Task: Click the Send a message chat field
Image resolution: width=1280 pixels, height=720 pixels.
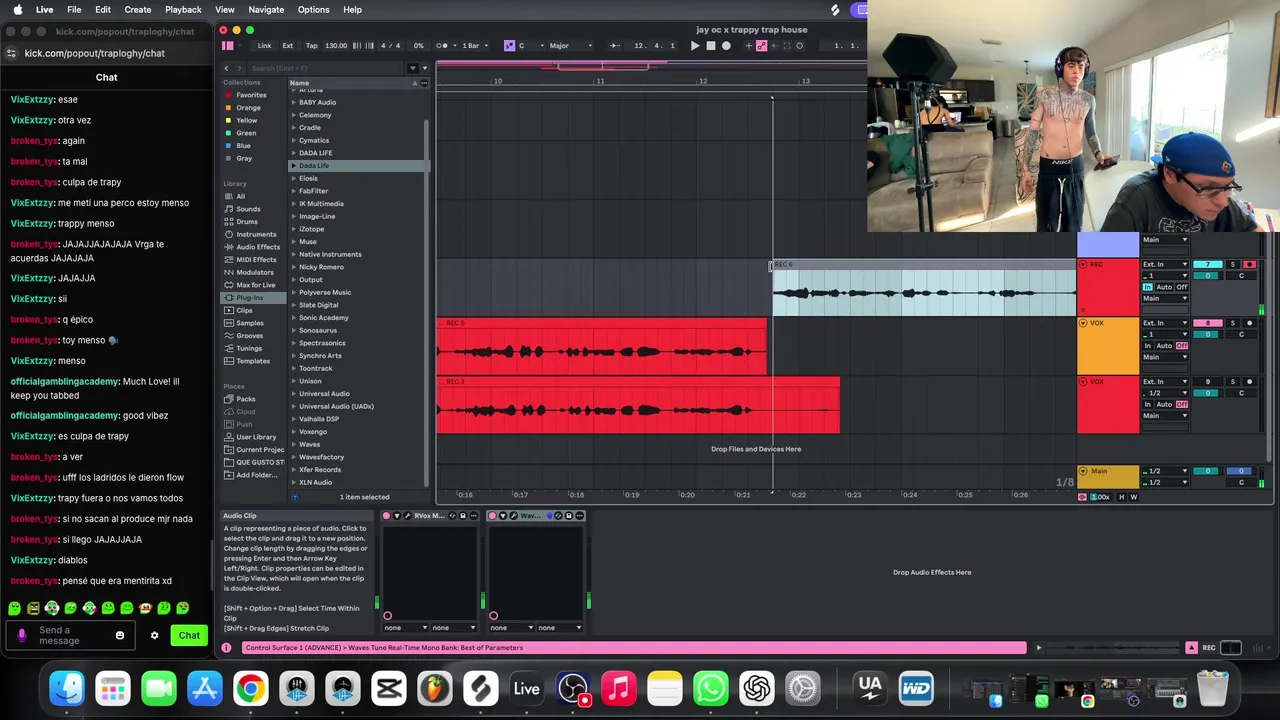Action: click(70, 636)
